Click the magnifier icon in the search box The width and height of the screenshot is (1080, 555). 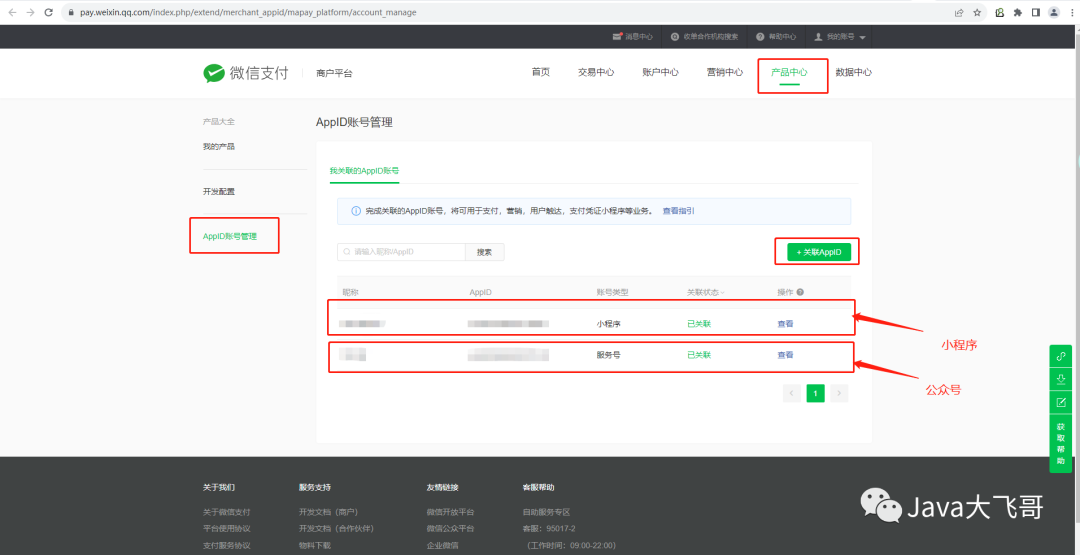tap(347, 252)
